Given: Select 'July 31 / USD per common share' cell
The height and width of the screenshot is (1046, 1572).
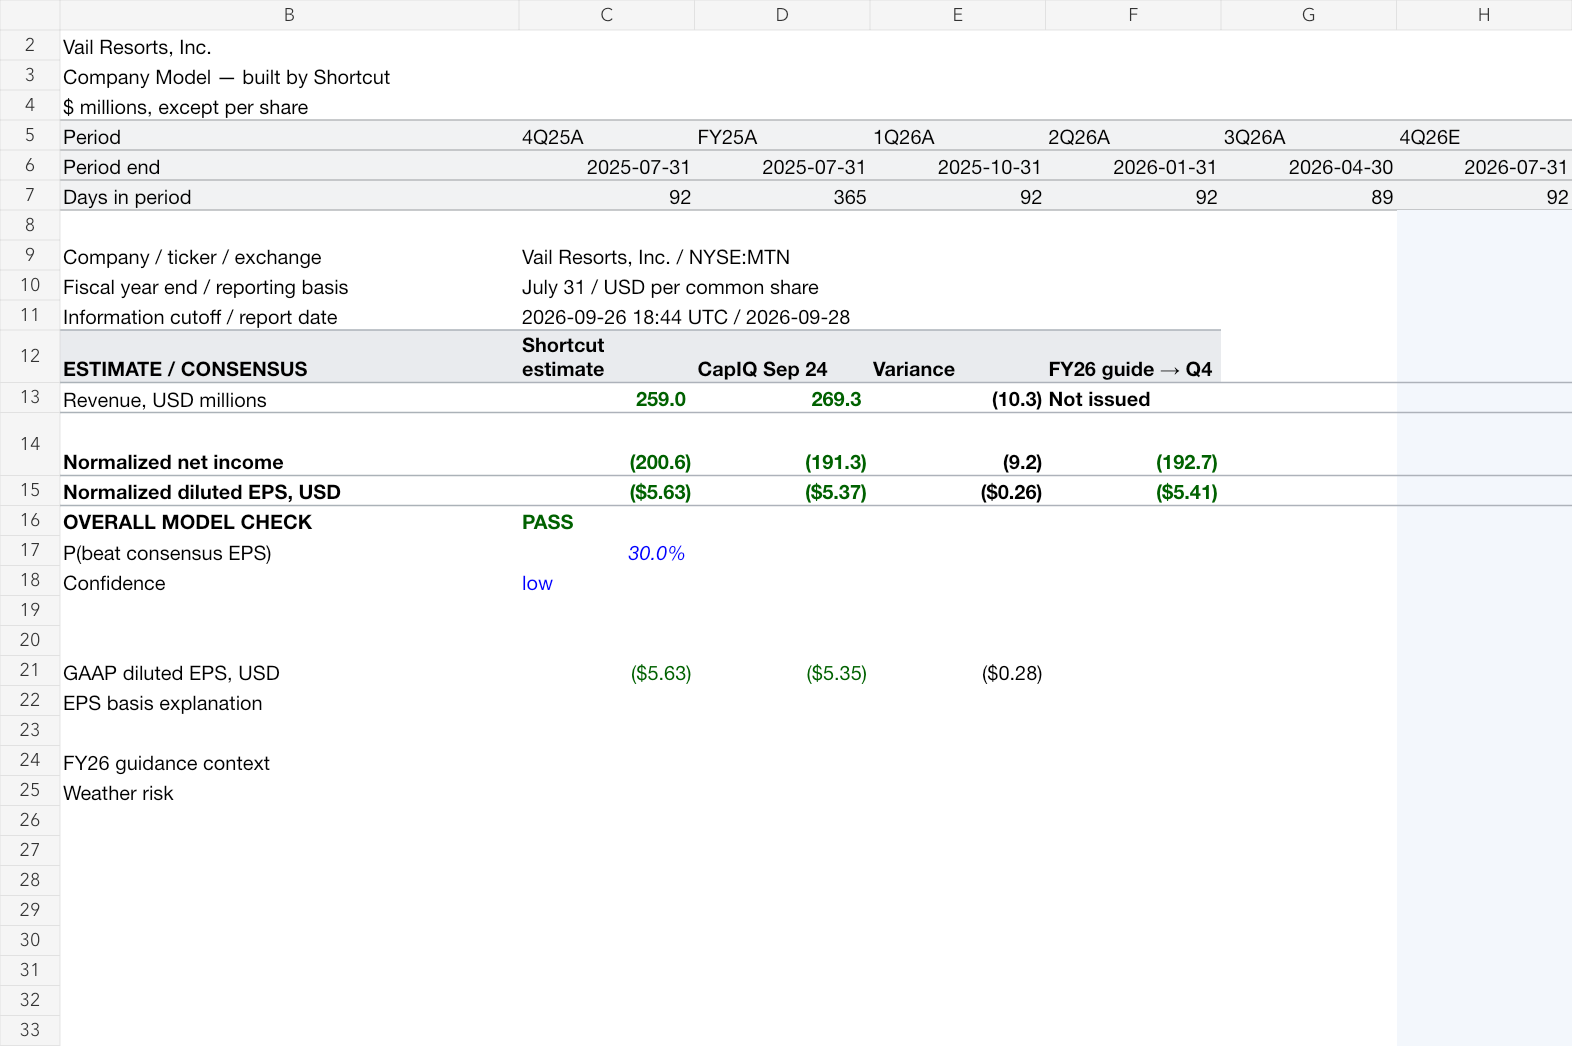Looking at the screenshot, I should click(670, 287).
